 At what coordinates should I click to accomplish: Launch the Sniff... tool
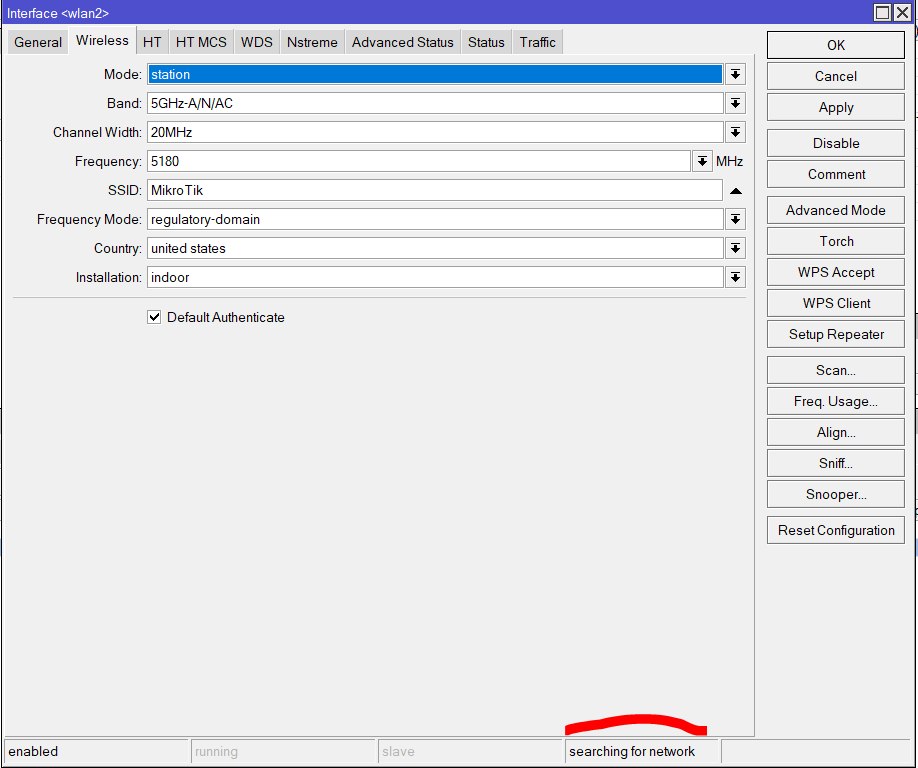click(835, 463)
